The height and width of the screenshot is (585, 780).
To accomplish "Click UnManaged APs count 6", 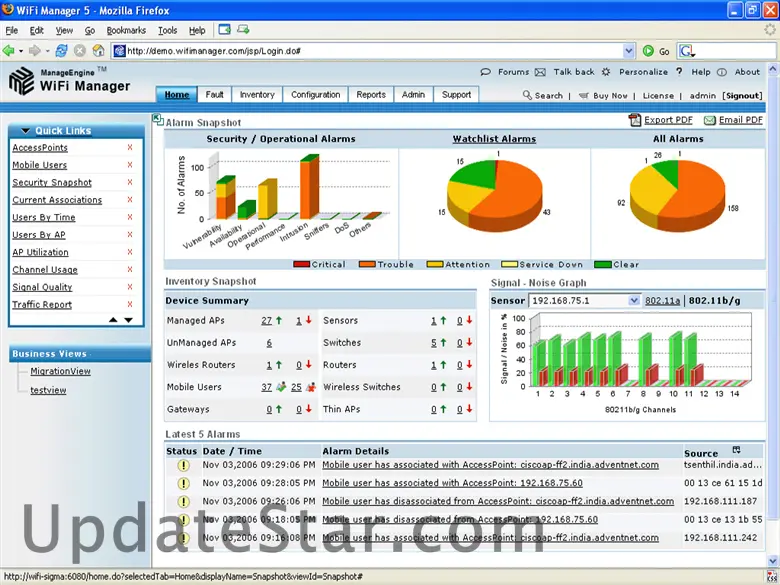I will coord(269,343).
